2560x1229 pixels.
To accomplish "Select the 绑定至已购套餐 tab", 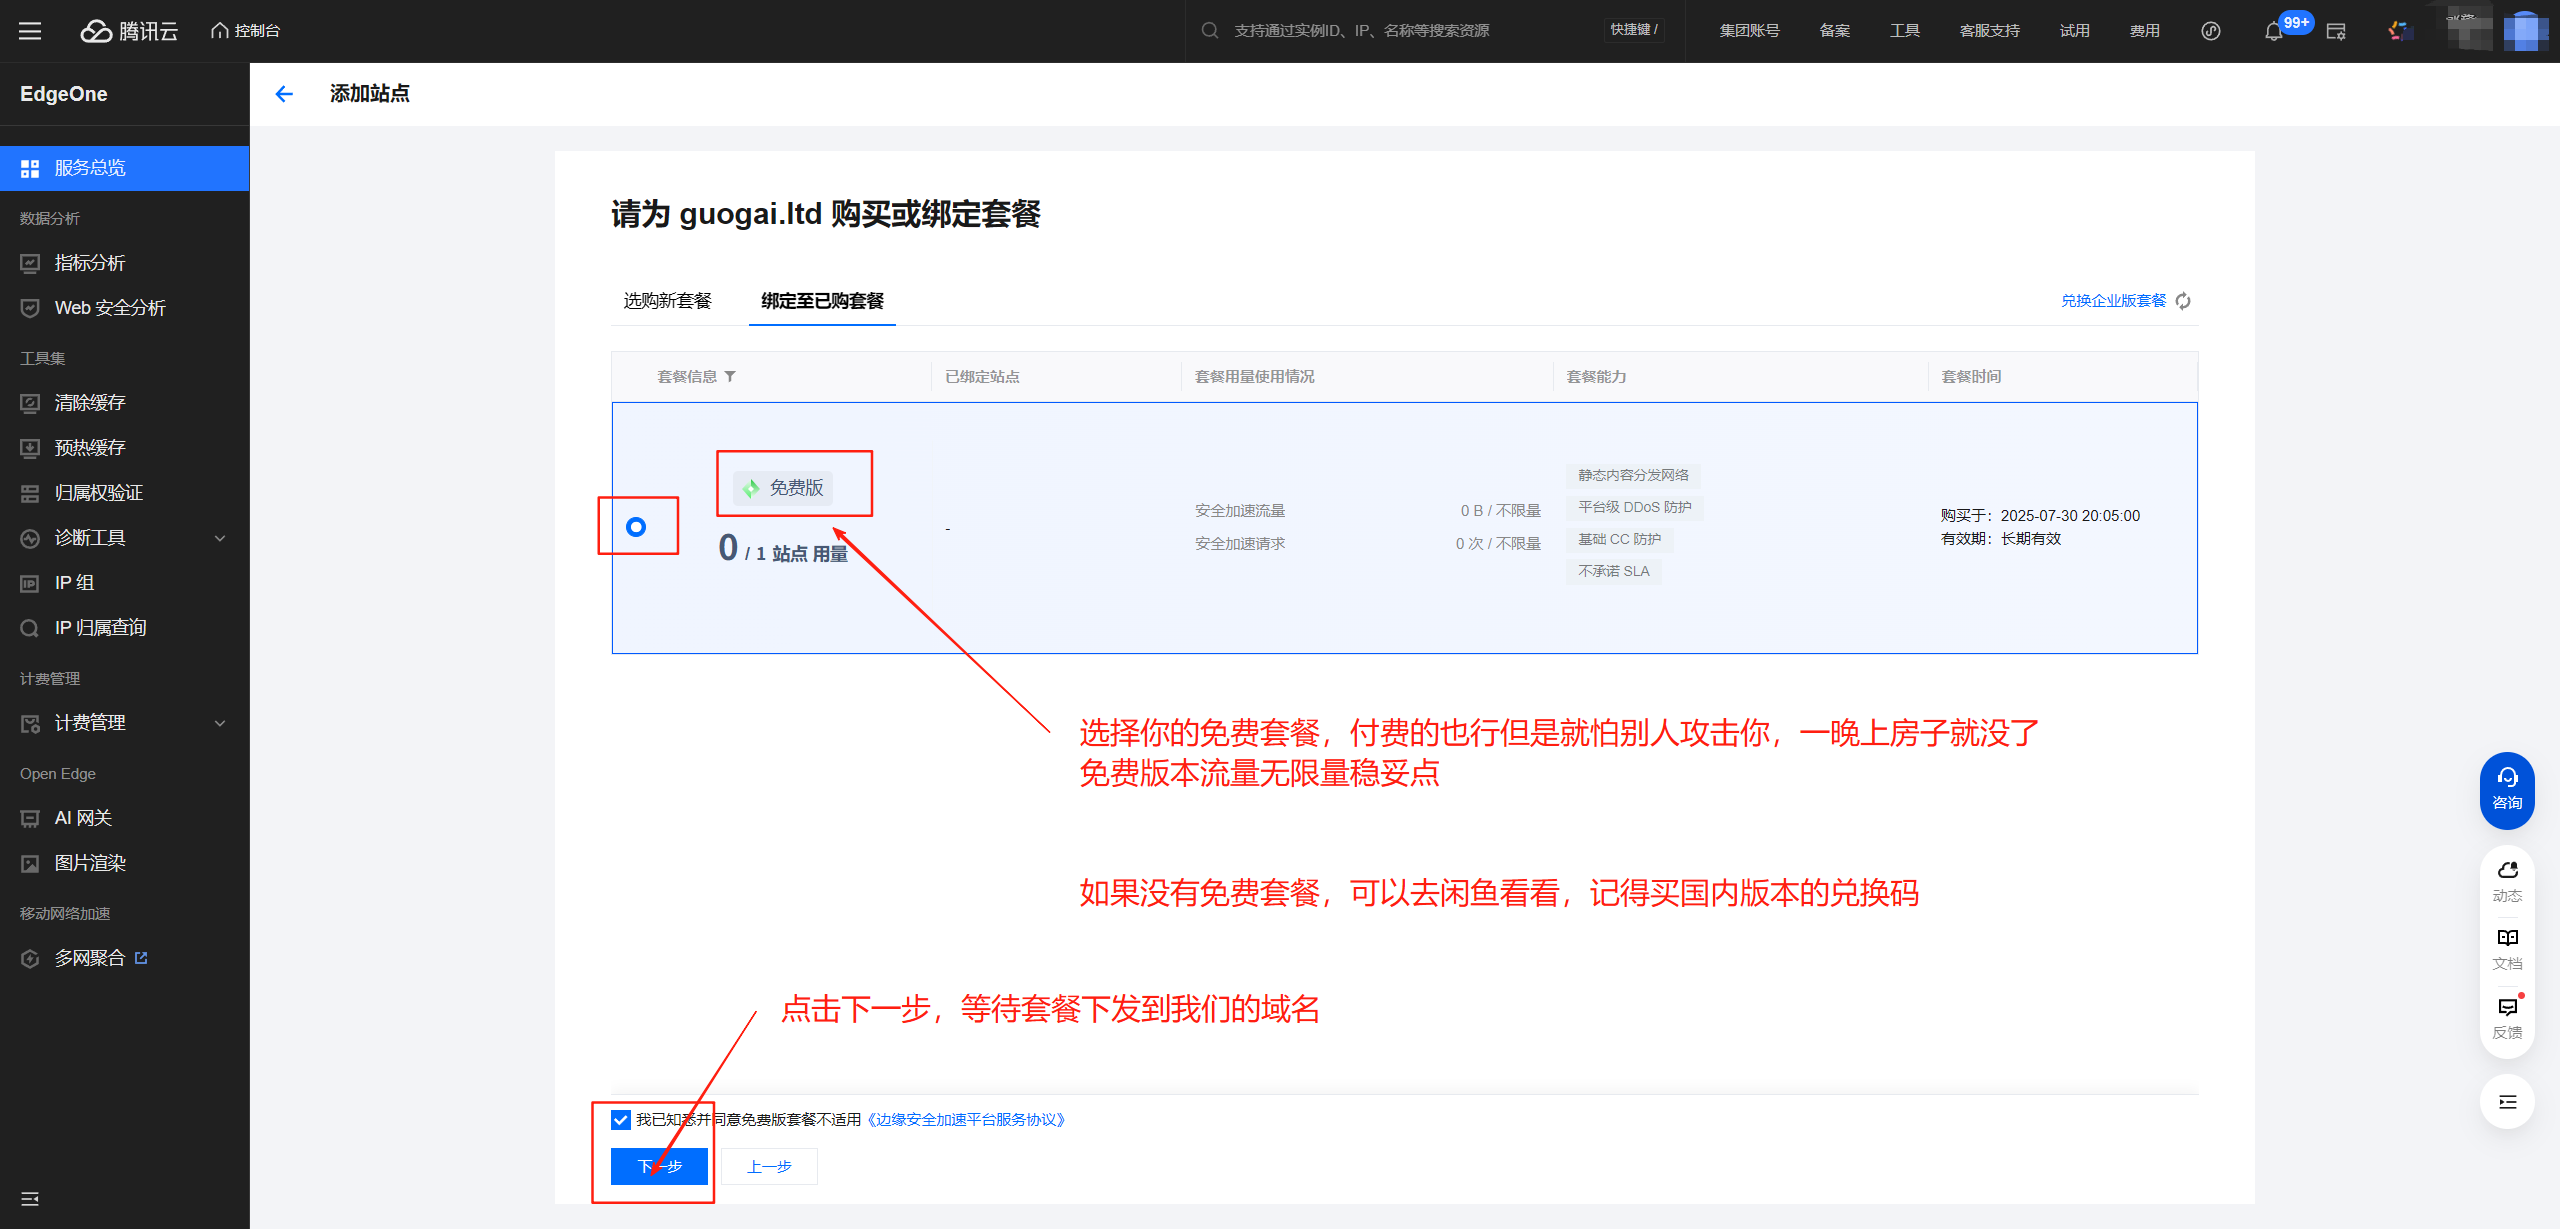I will pyautogui.click(x=822, y=301).
